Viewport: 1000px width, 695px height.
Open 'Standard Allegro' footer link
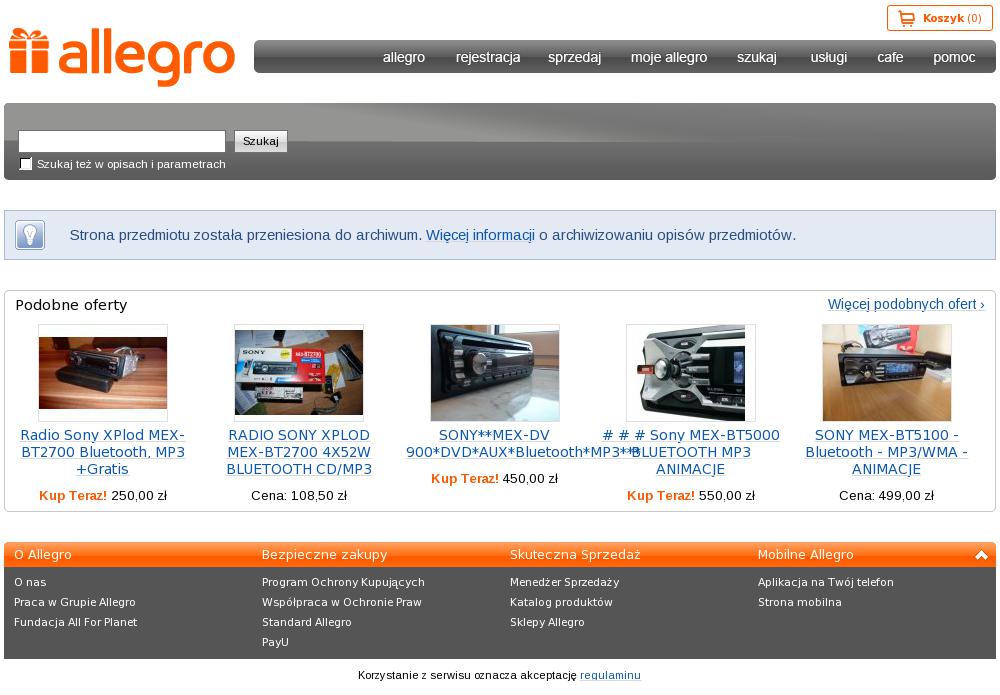click(x=307, y=622)
